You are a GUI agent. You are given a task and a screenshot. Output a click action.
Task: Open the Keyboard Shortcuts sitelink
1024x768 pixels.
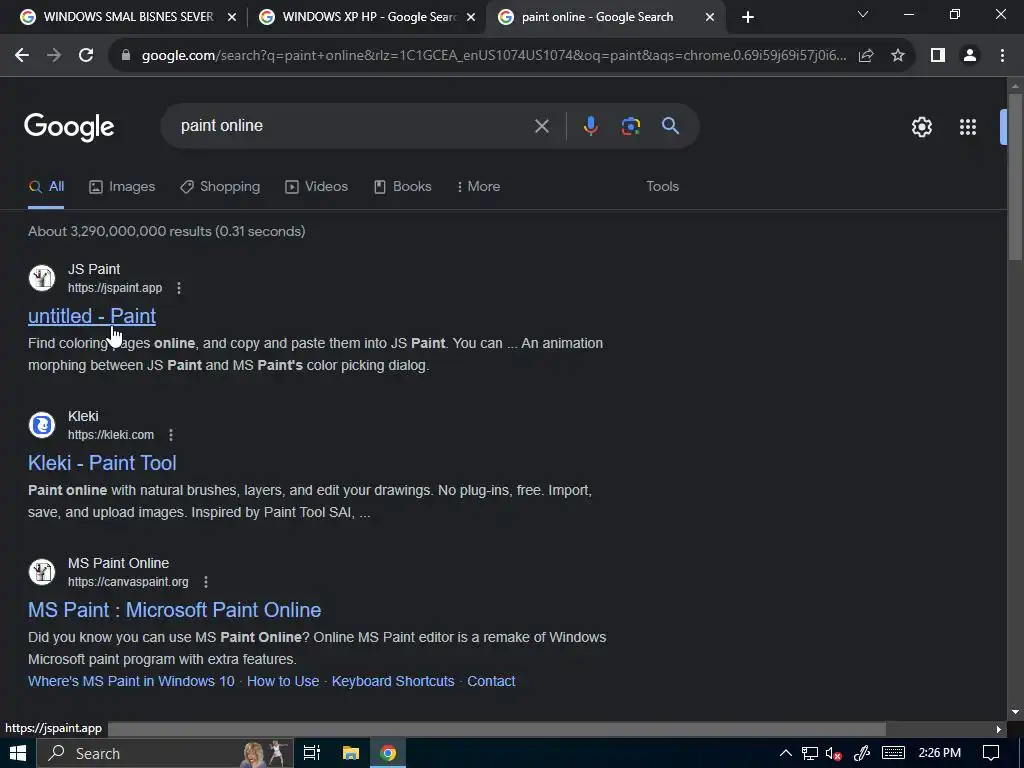coord(393,681)
